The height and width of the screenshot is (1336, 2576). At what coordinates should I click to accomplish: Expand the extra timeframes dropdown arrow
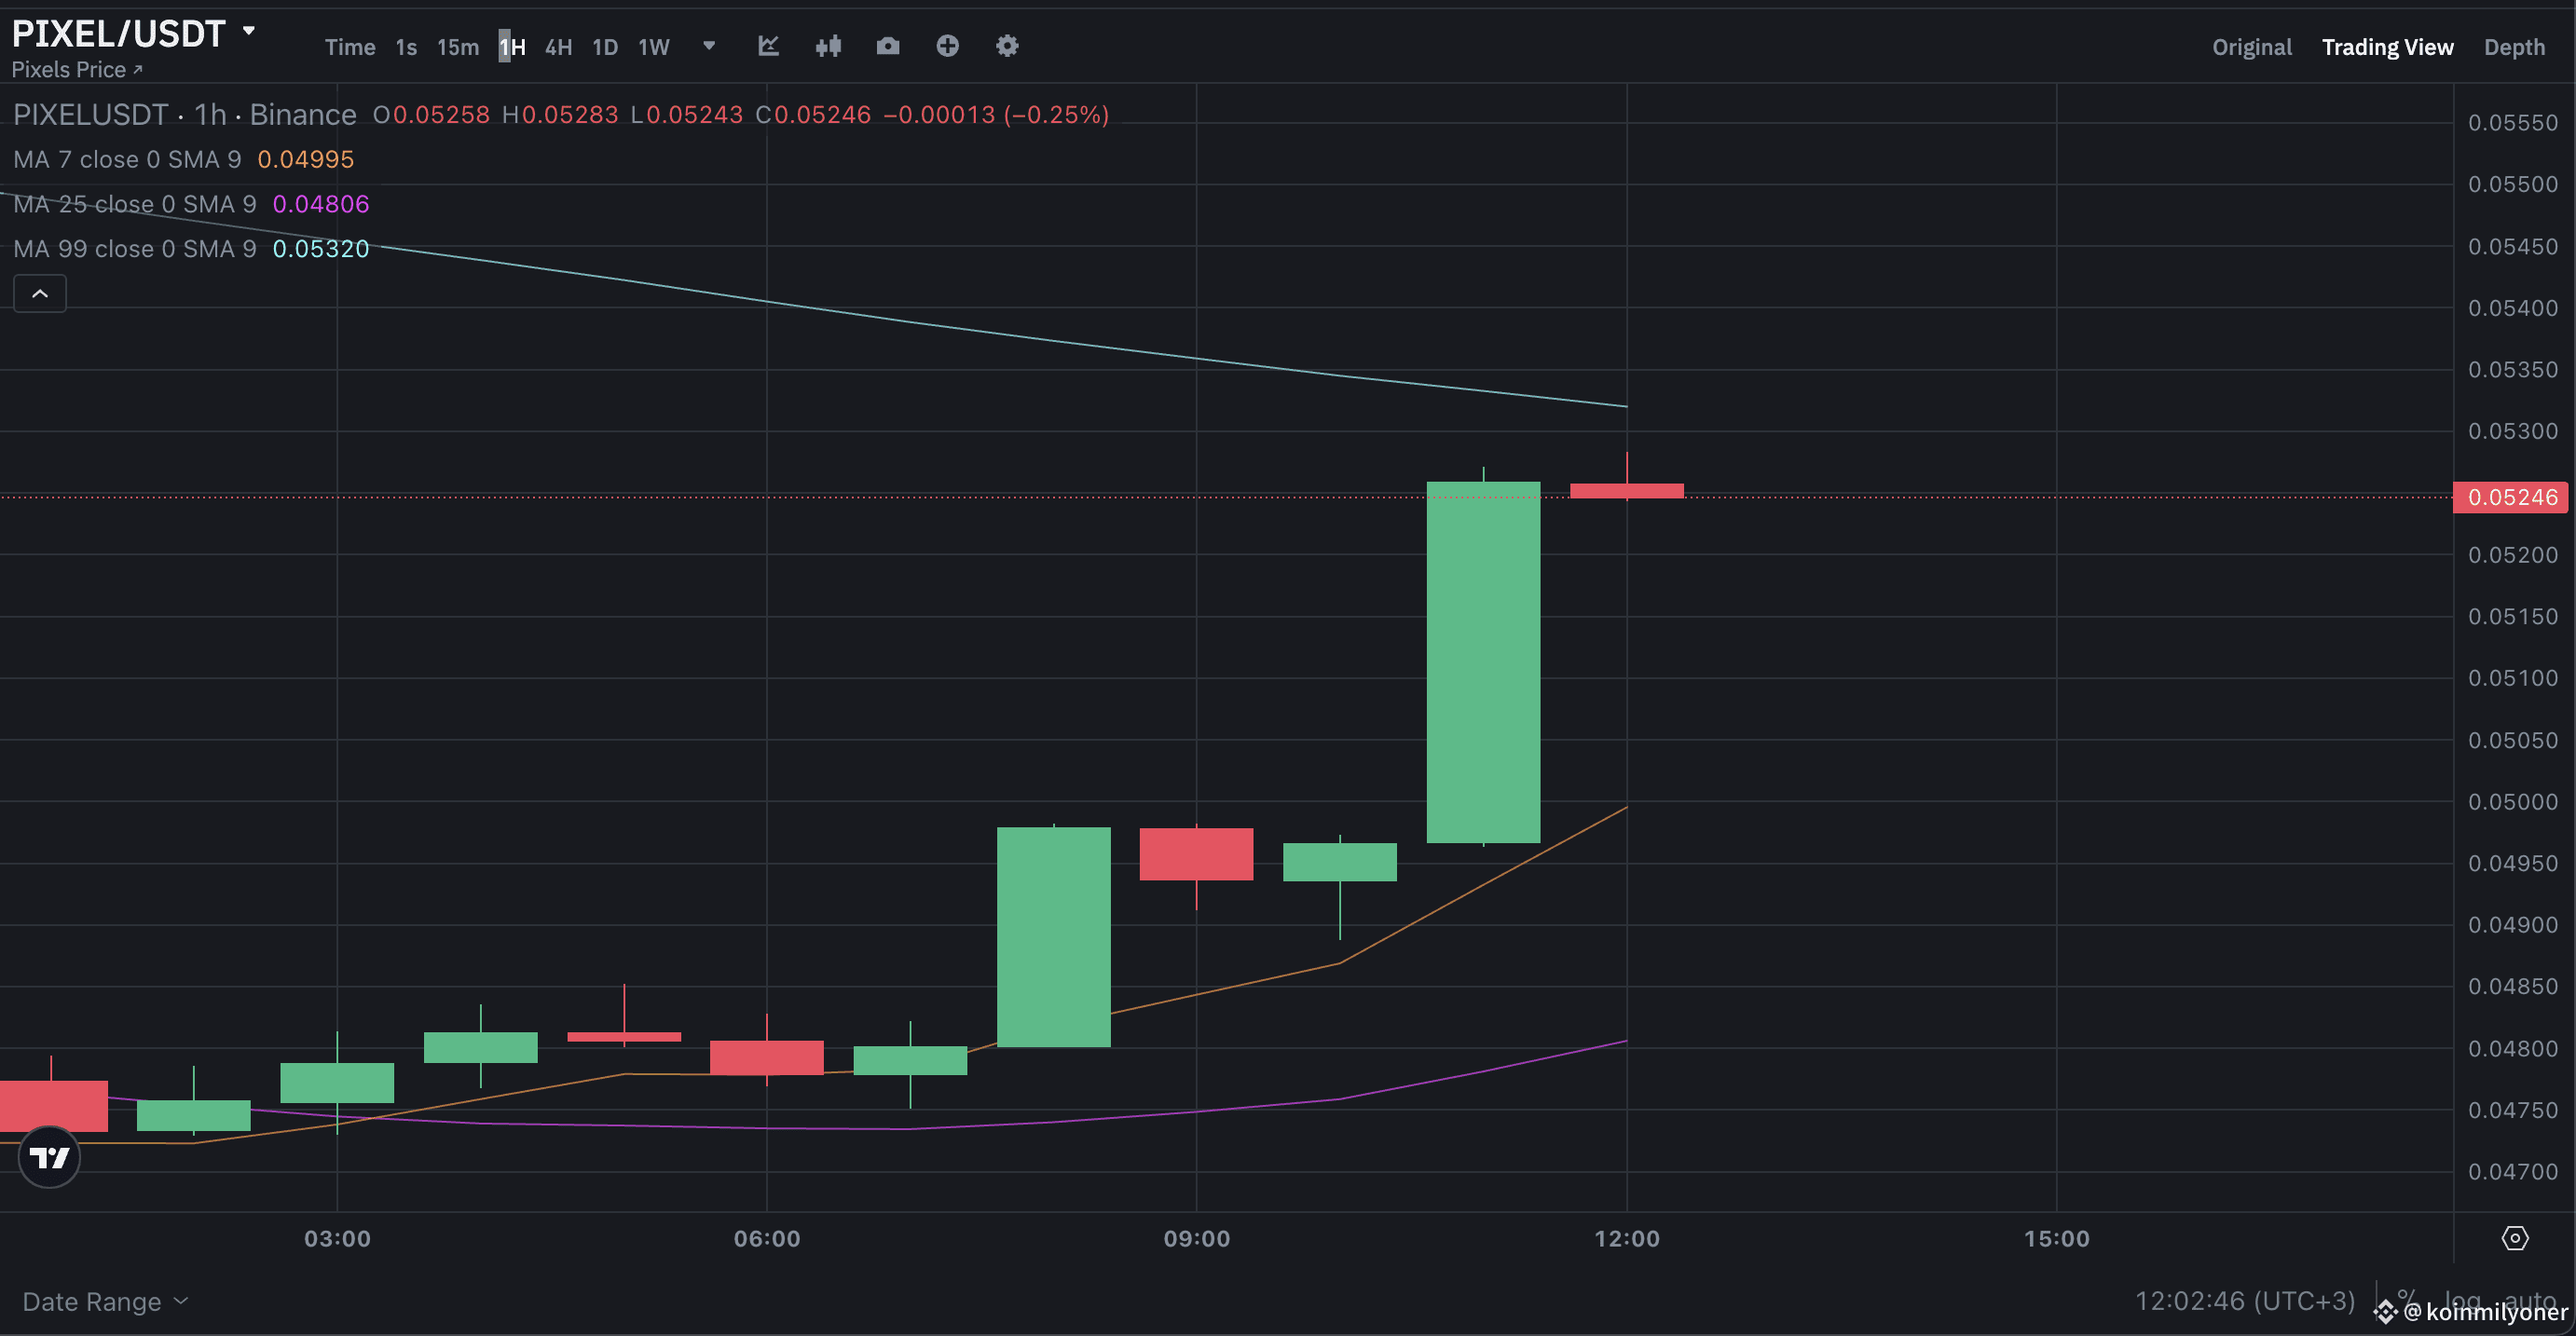(x=709, y=46)
